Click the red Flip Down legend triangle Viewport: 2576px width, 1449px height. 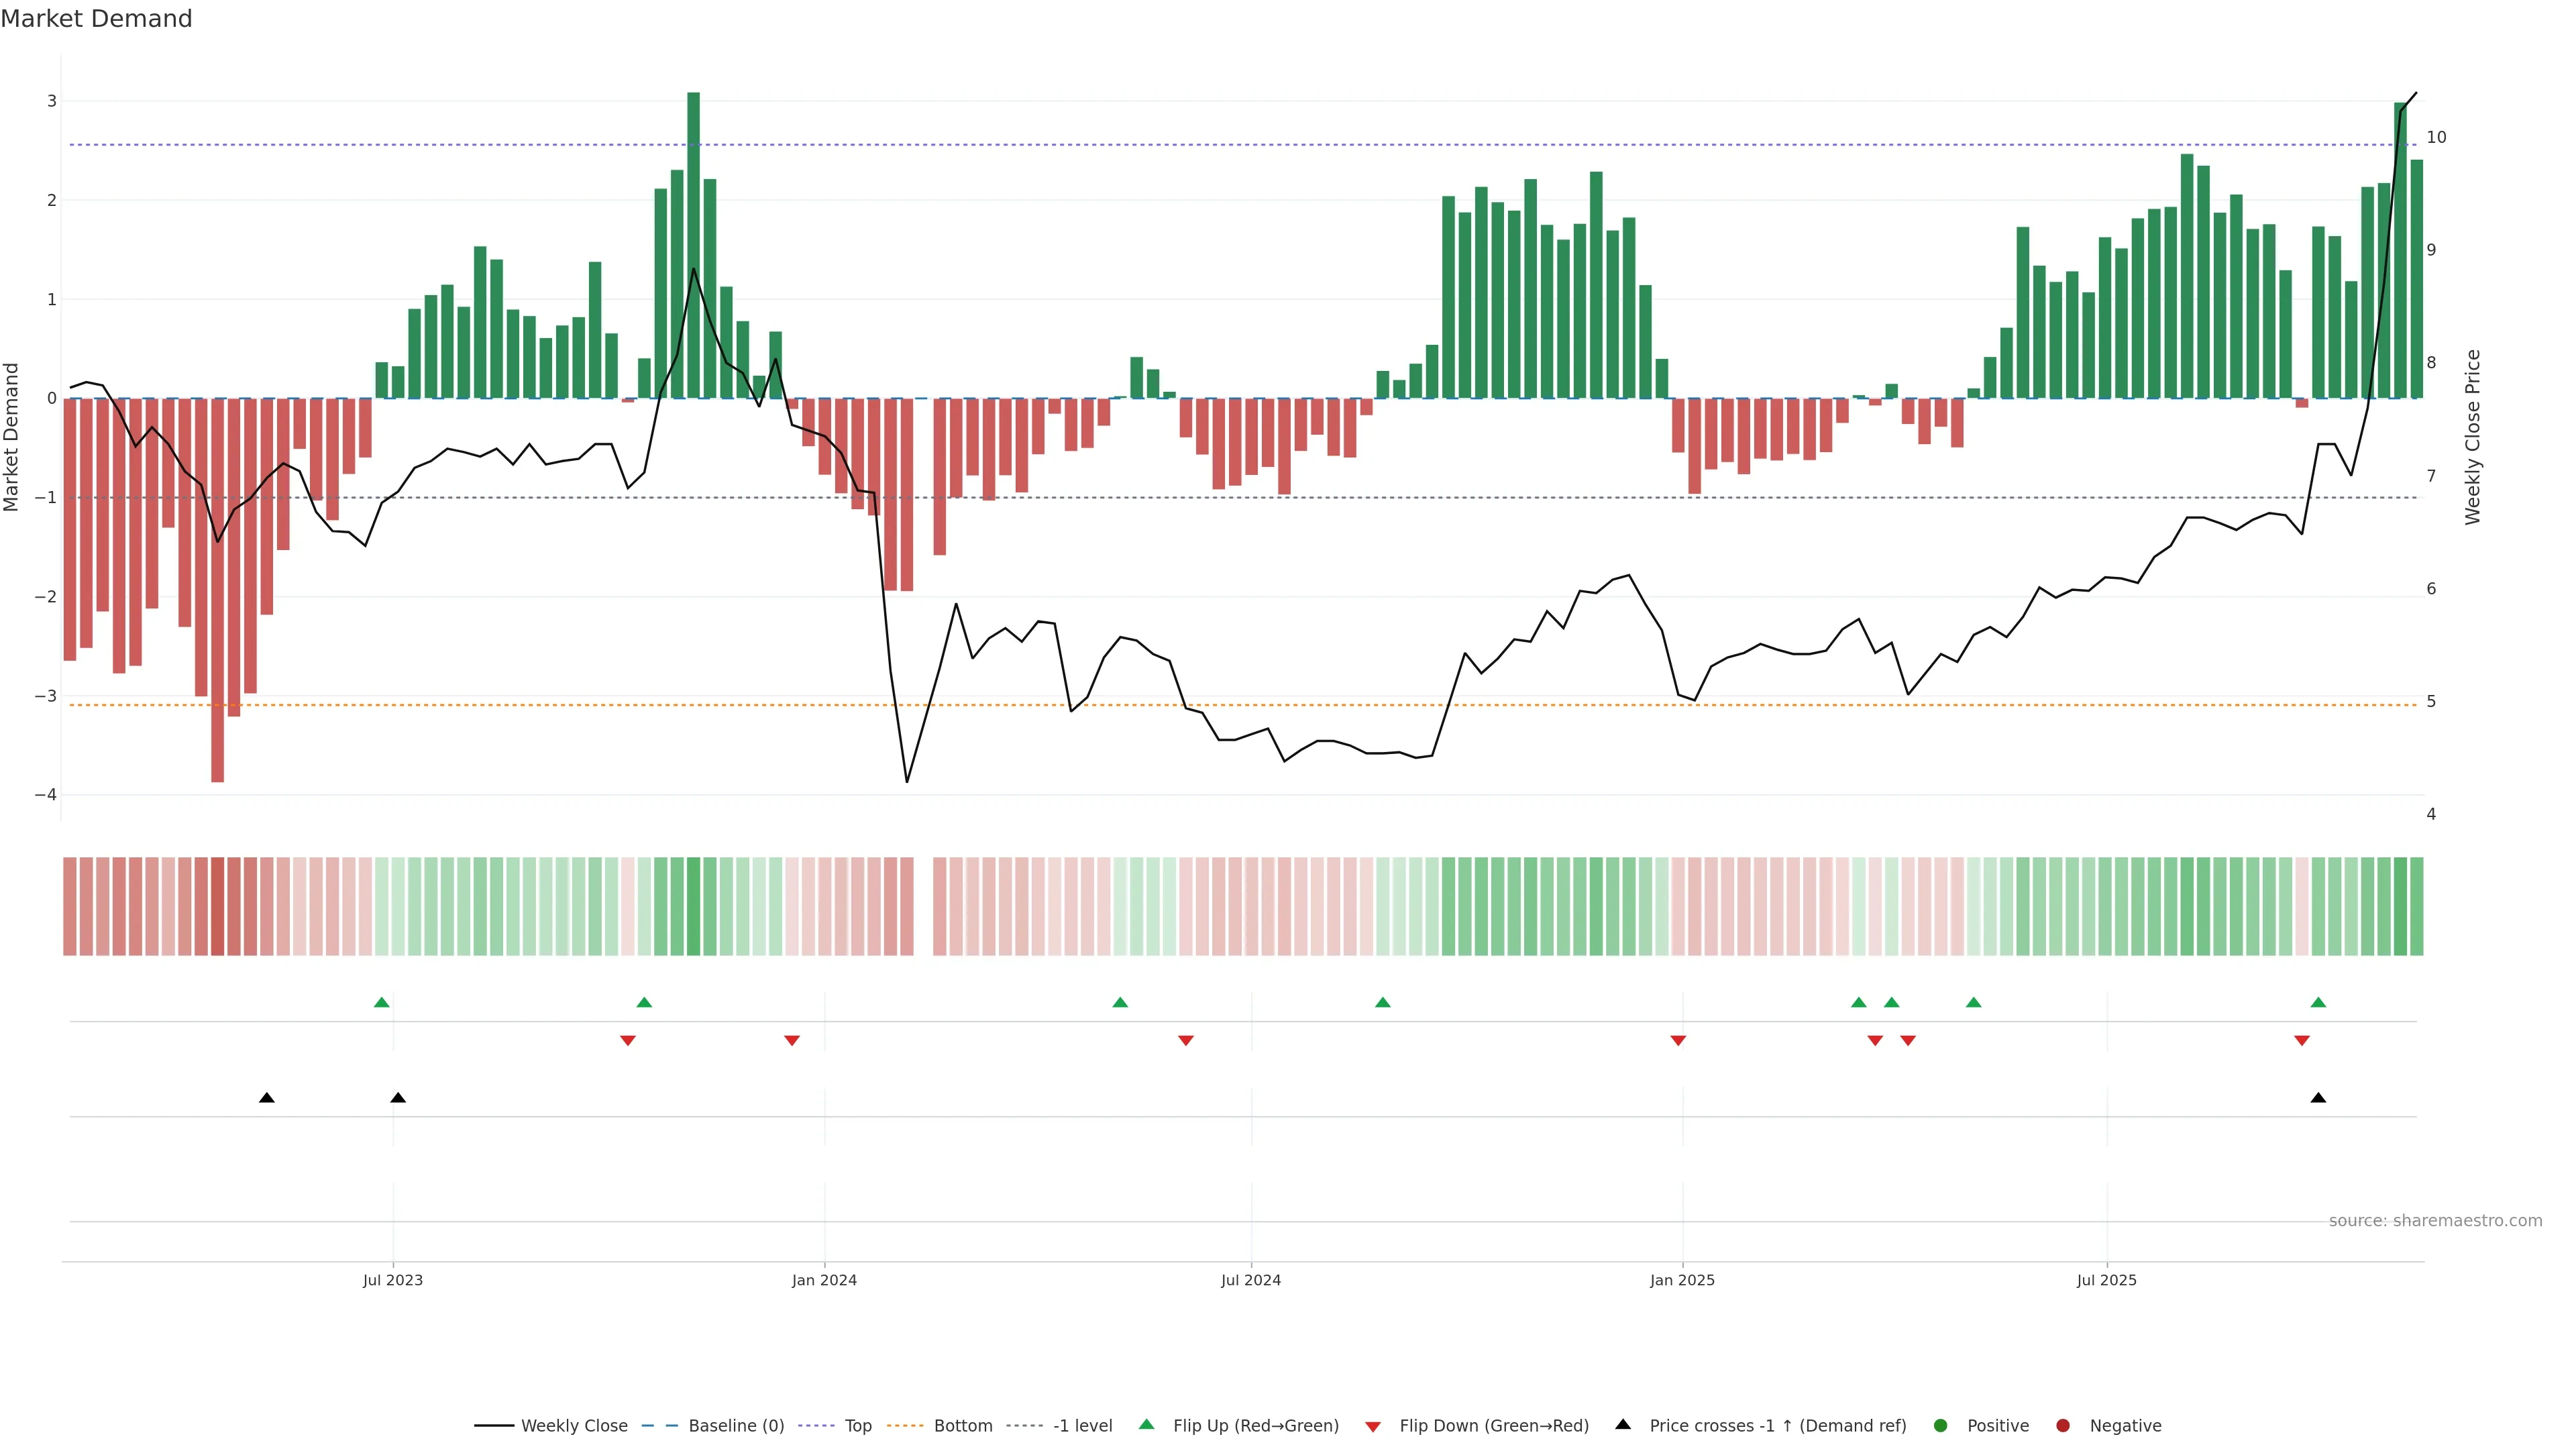click(x=1373, y=1426)
